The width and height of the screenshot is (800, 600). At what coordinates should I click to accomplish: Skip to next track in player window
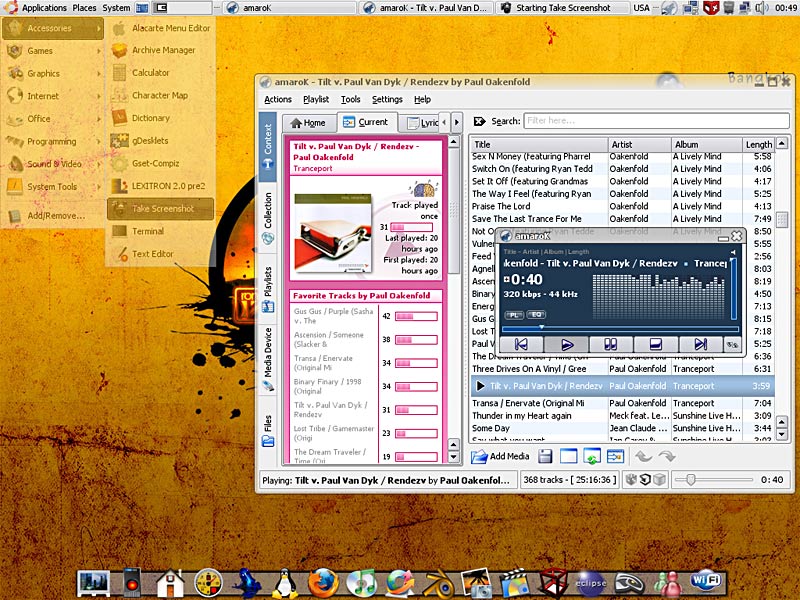pyautogui.click(x=700, y=344)
